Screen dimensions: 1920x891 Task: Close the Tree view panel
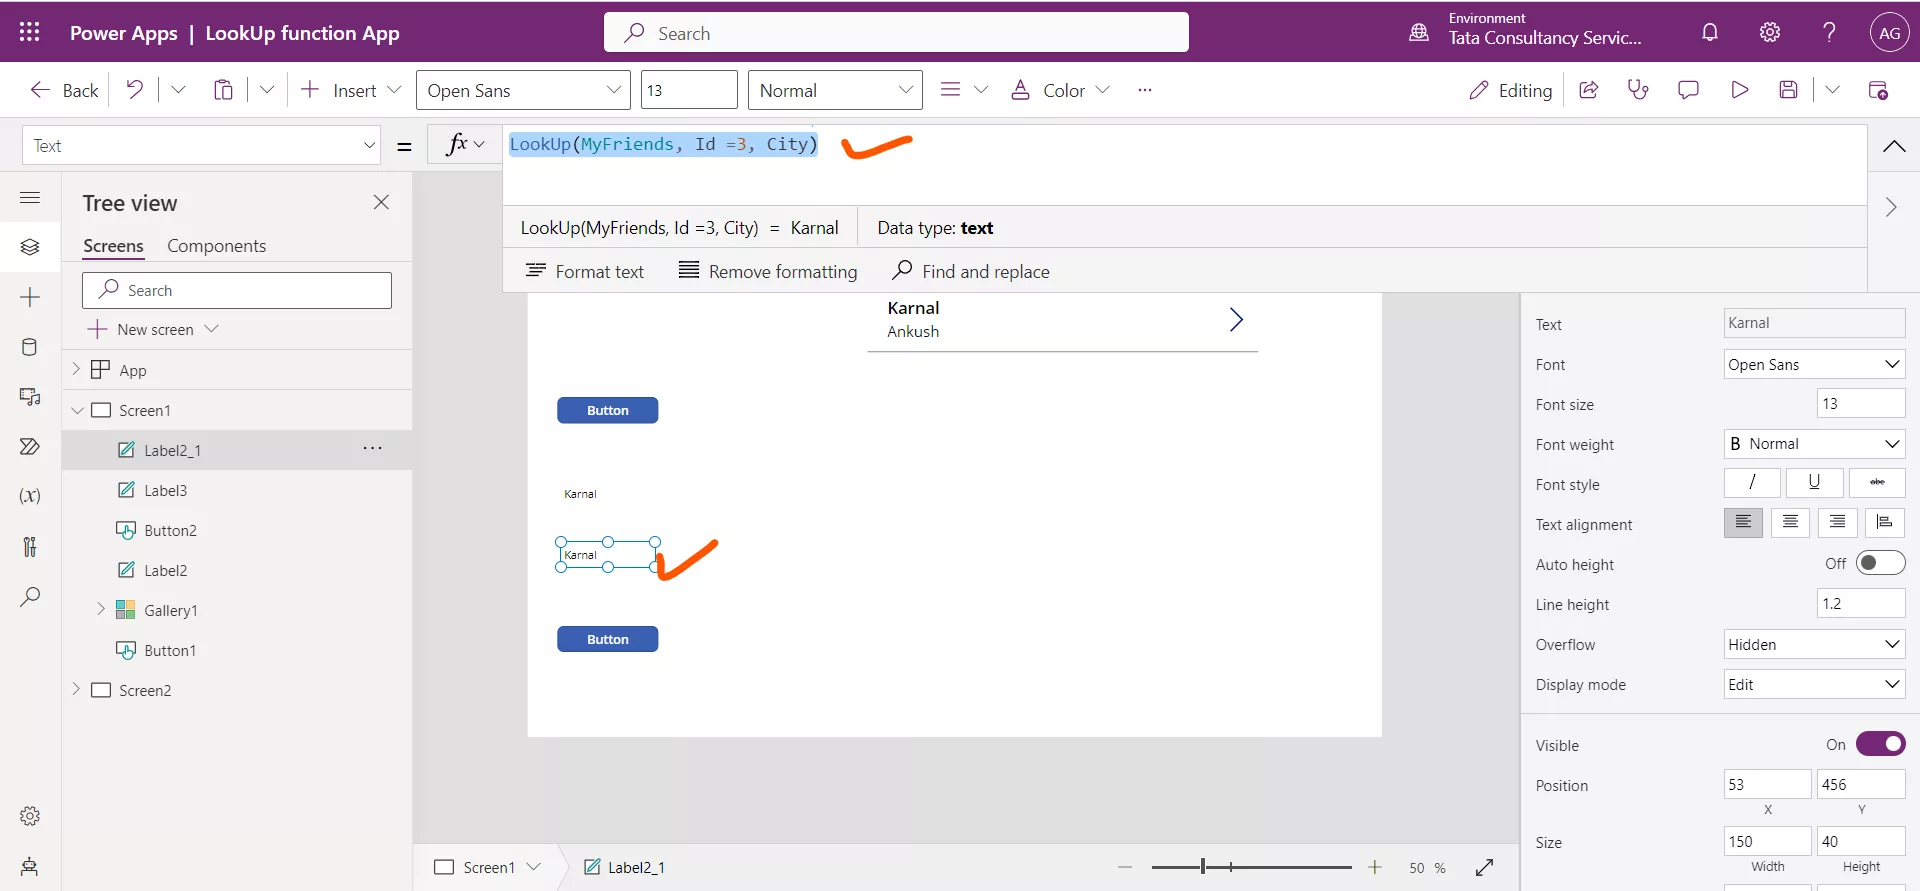381,202
